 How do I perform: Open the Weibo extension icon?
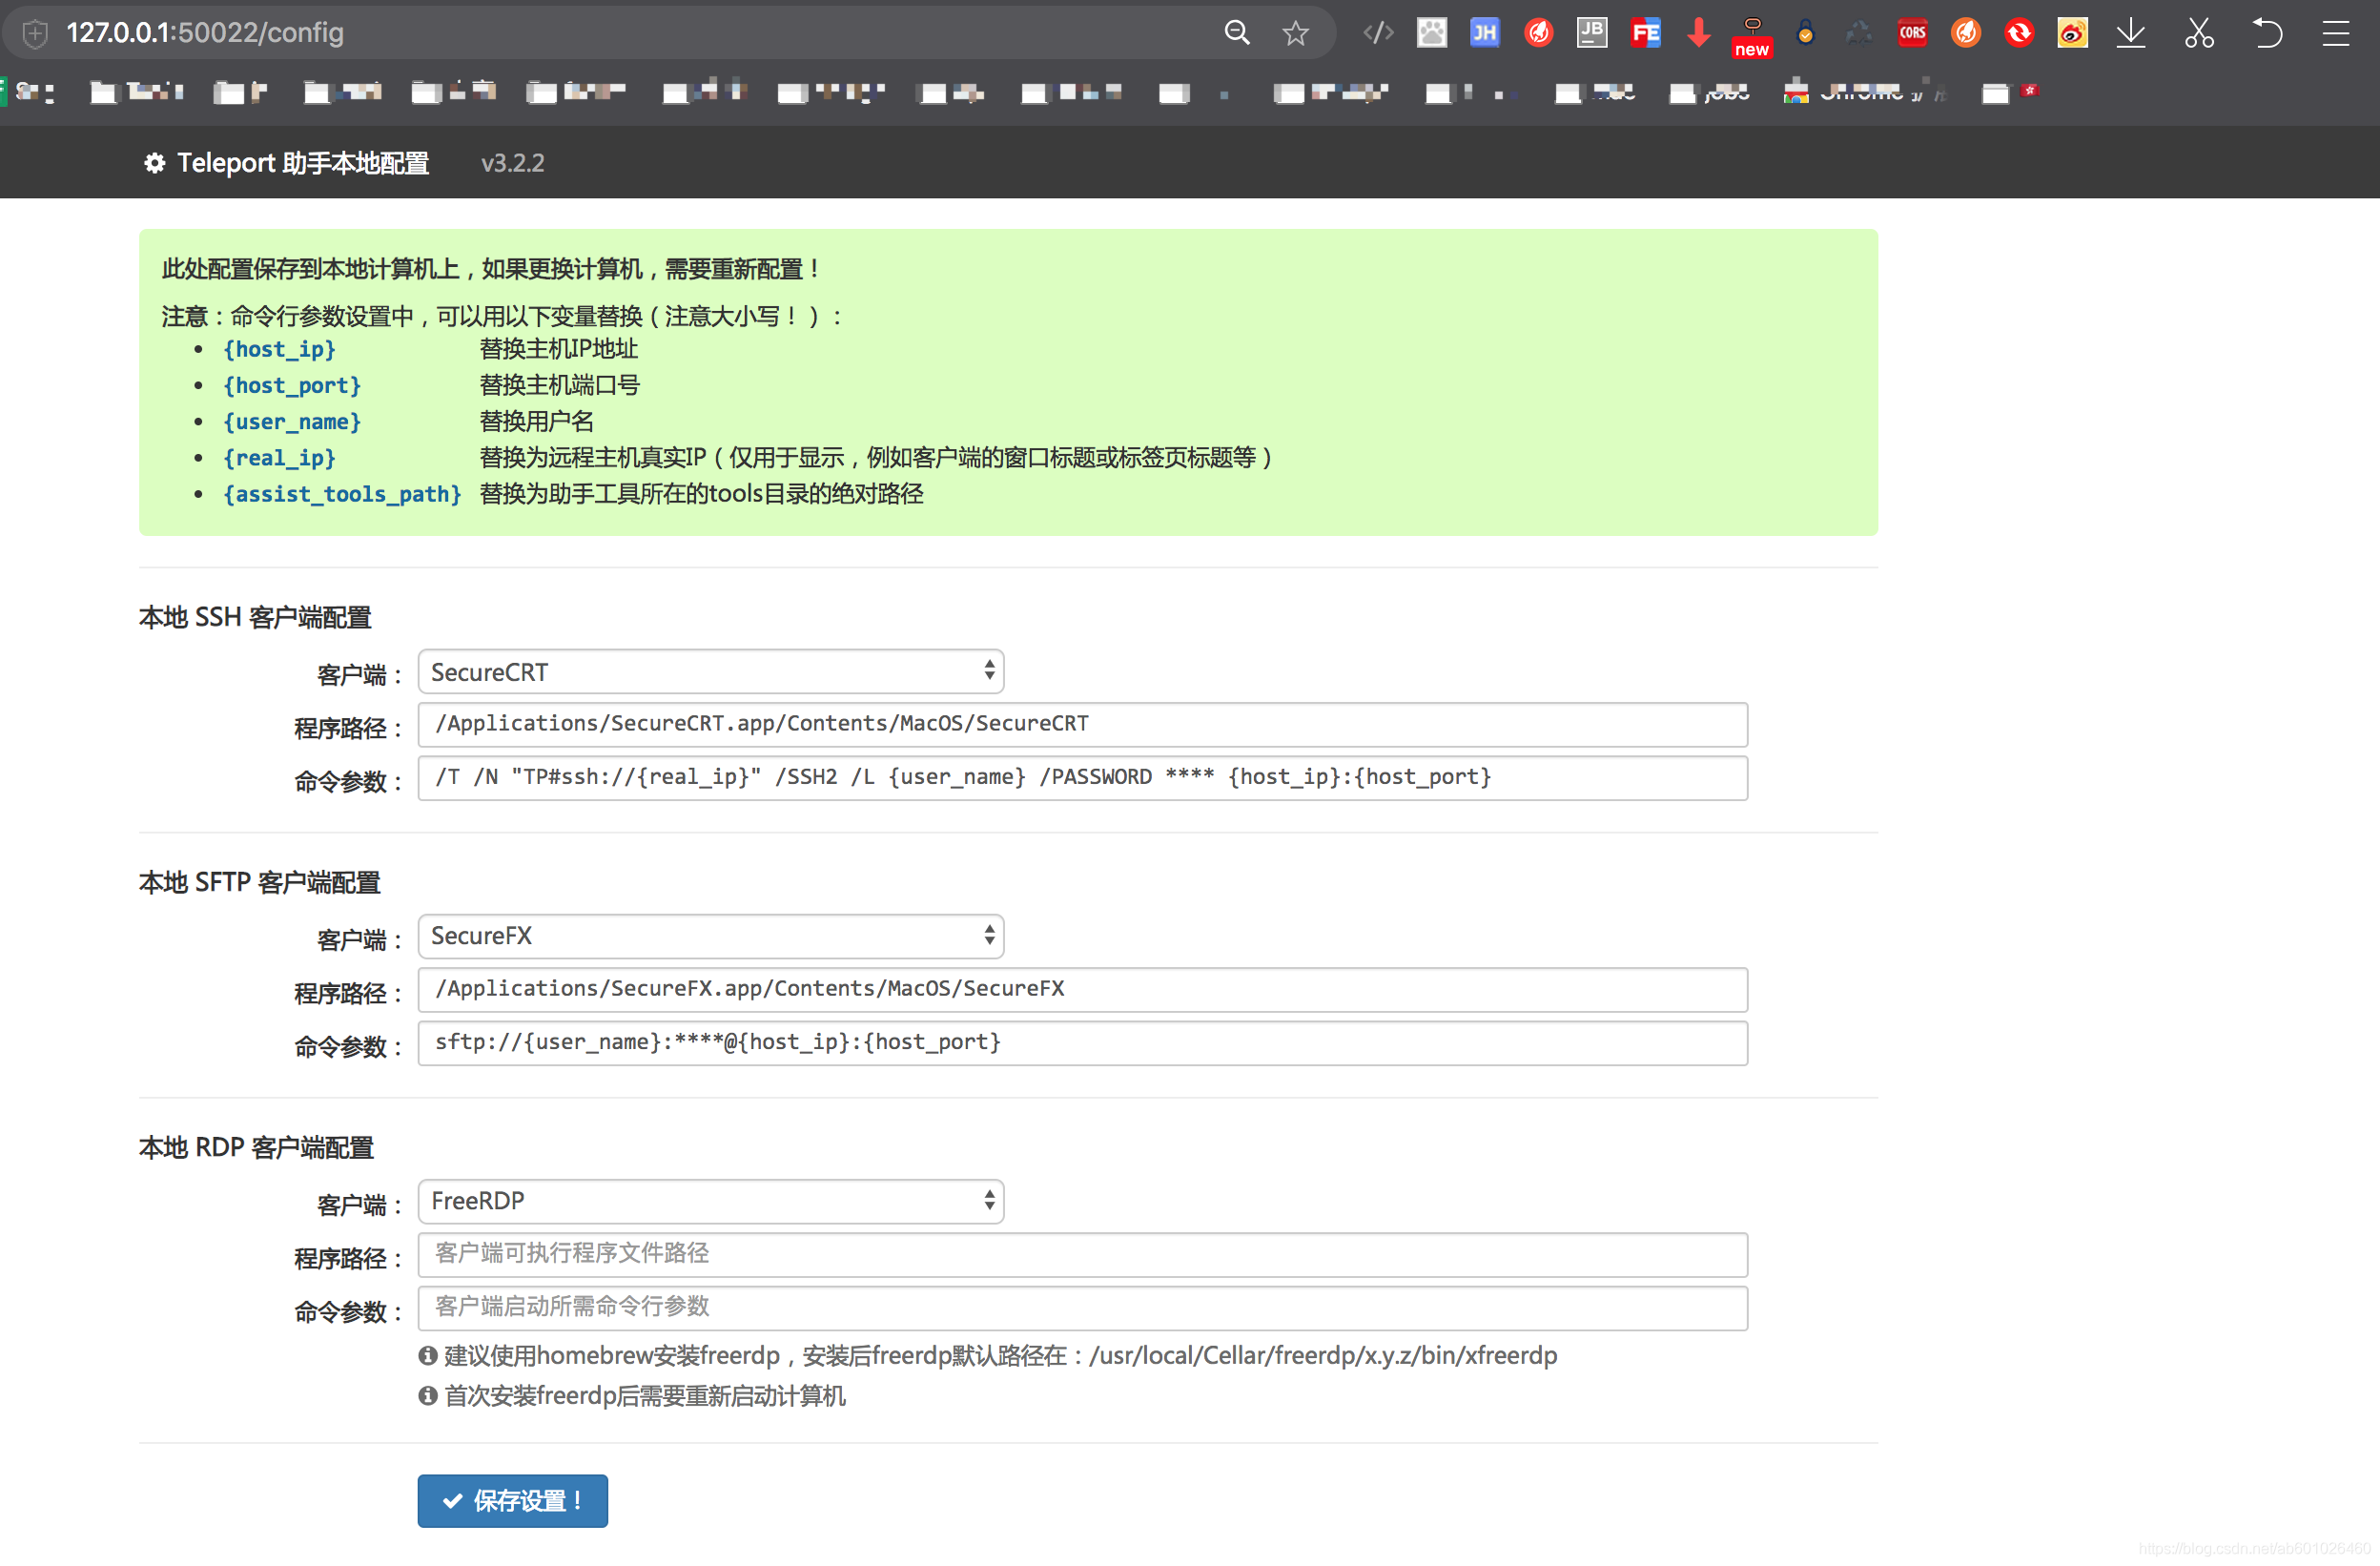[2072, 33]
